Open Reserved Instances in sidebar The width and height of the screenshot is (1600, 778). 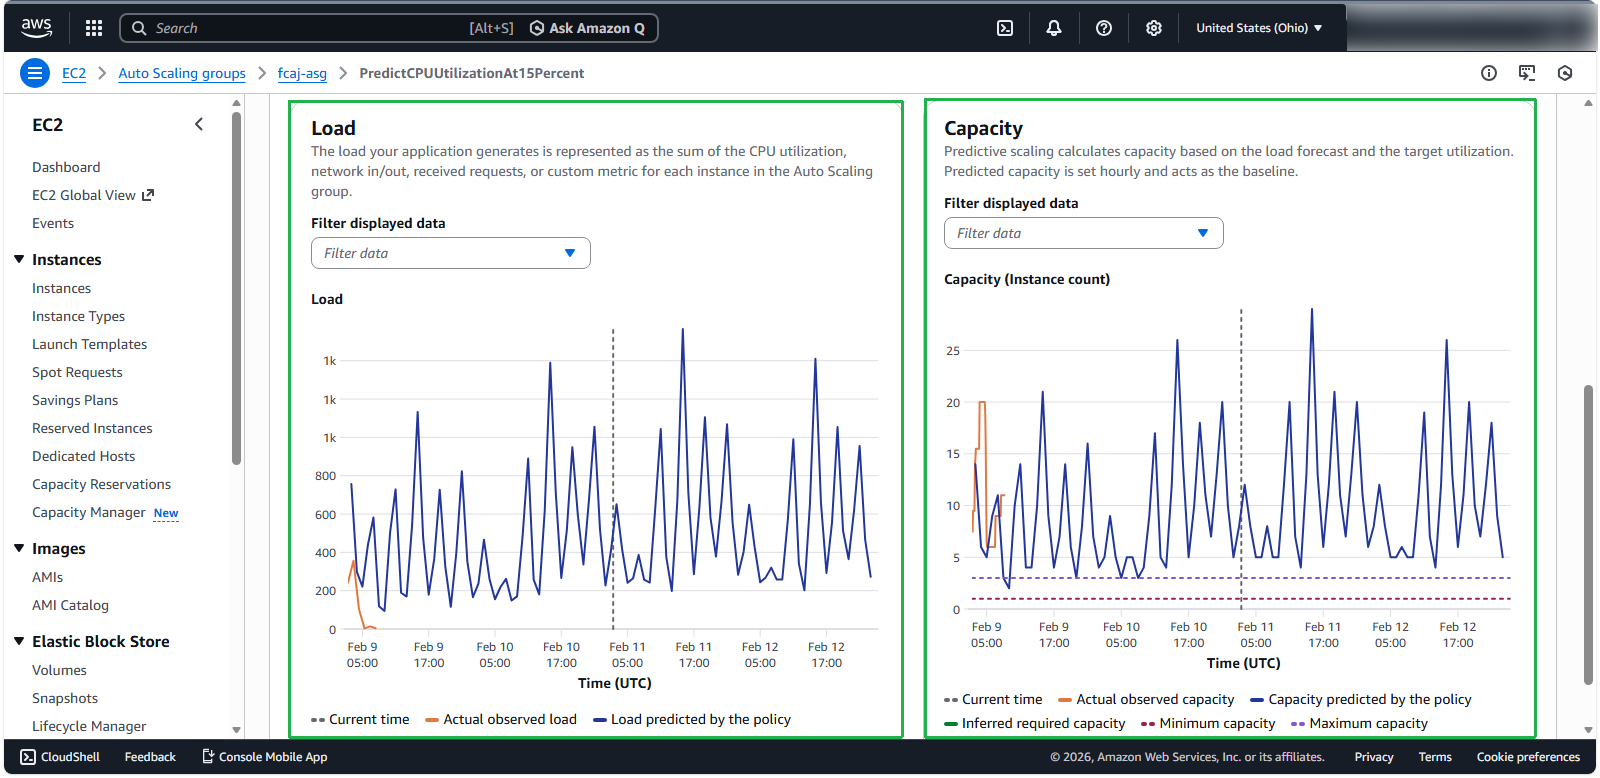[92, 428]
